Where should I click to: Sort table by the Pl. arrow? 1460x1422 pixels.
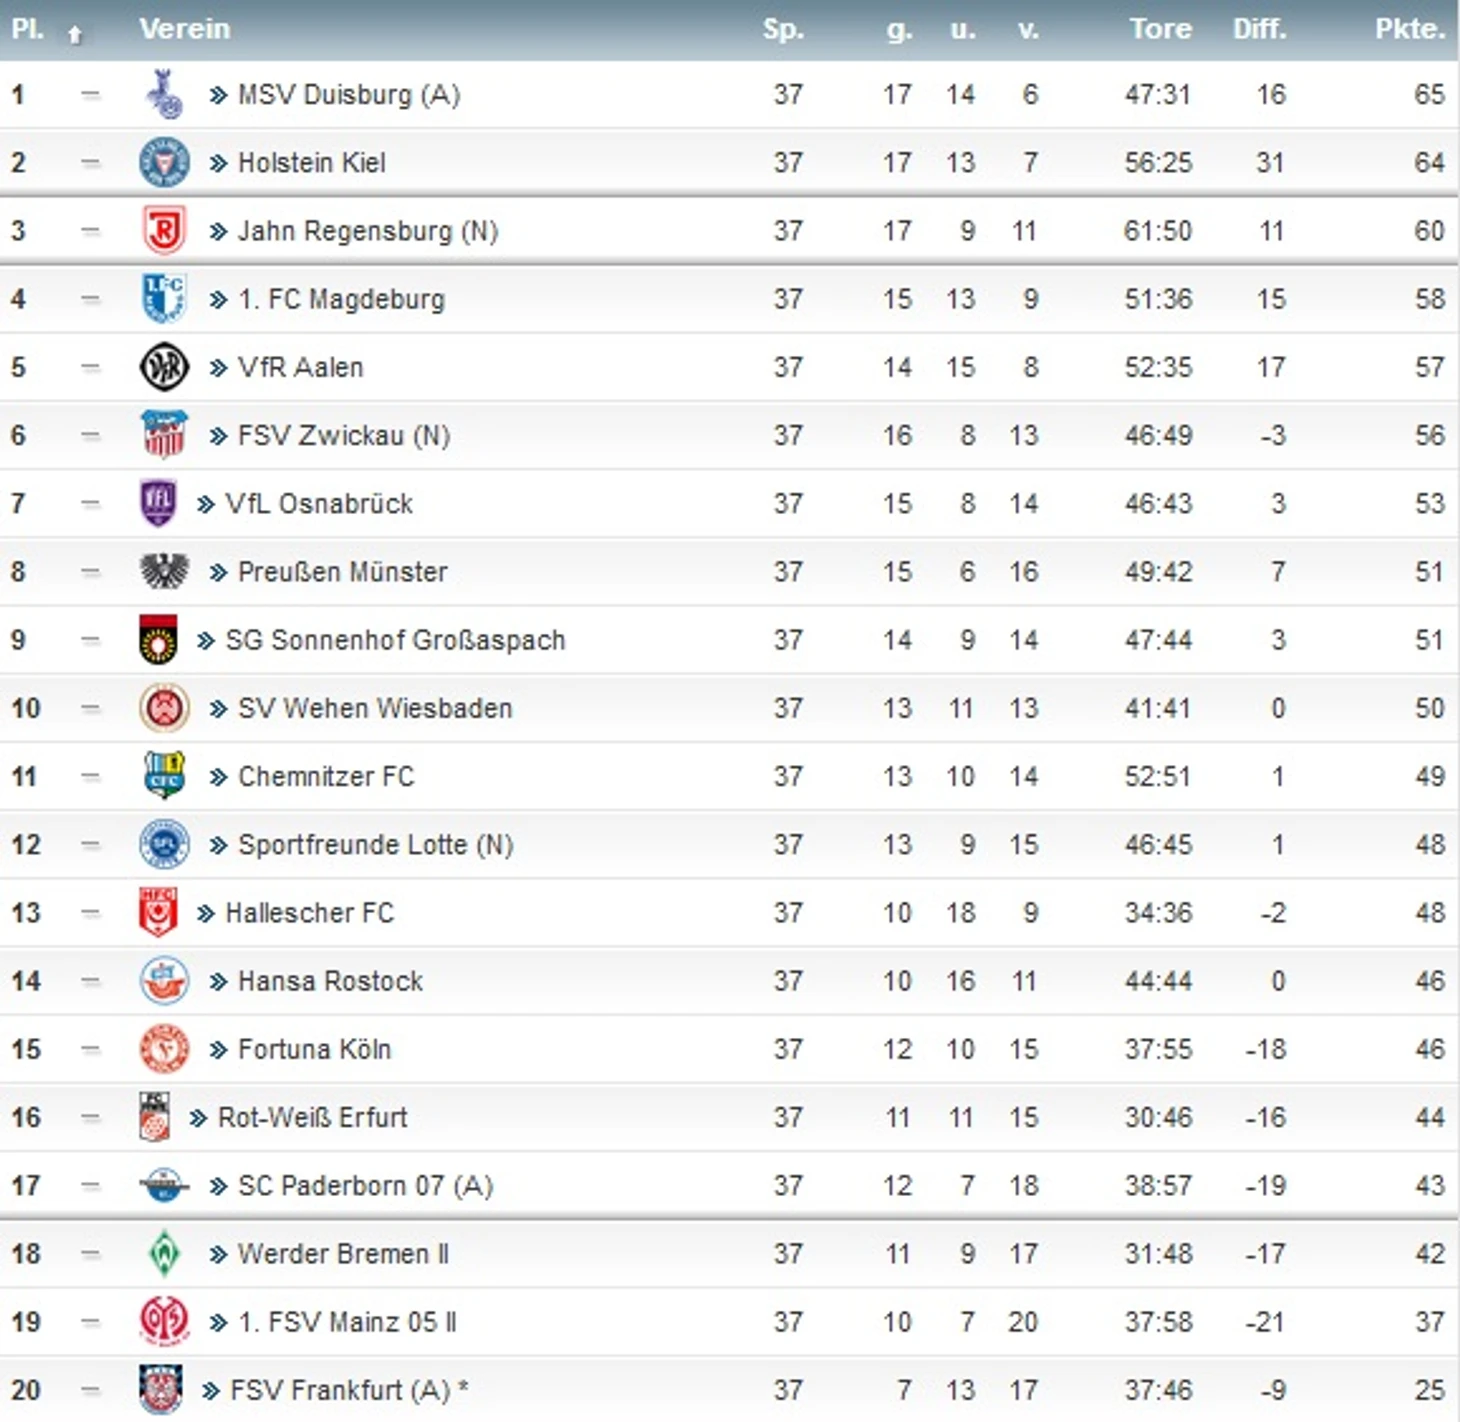click(74, 34)
